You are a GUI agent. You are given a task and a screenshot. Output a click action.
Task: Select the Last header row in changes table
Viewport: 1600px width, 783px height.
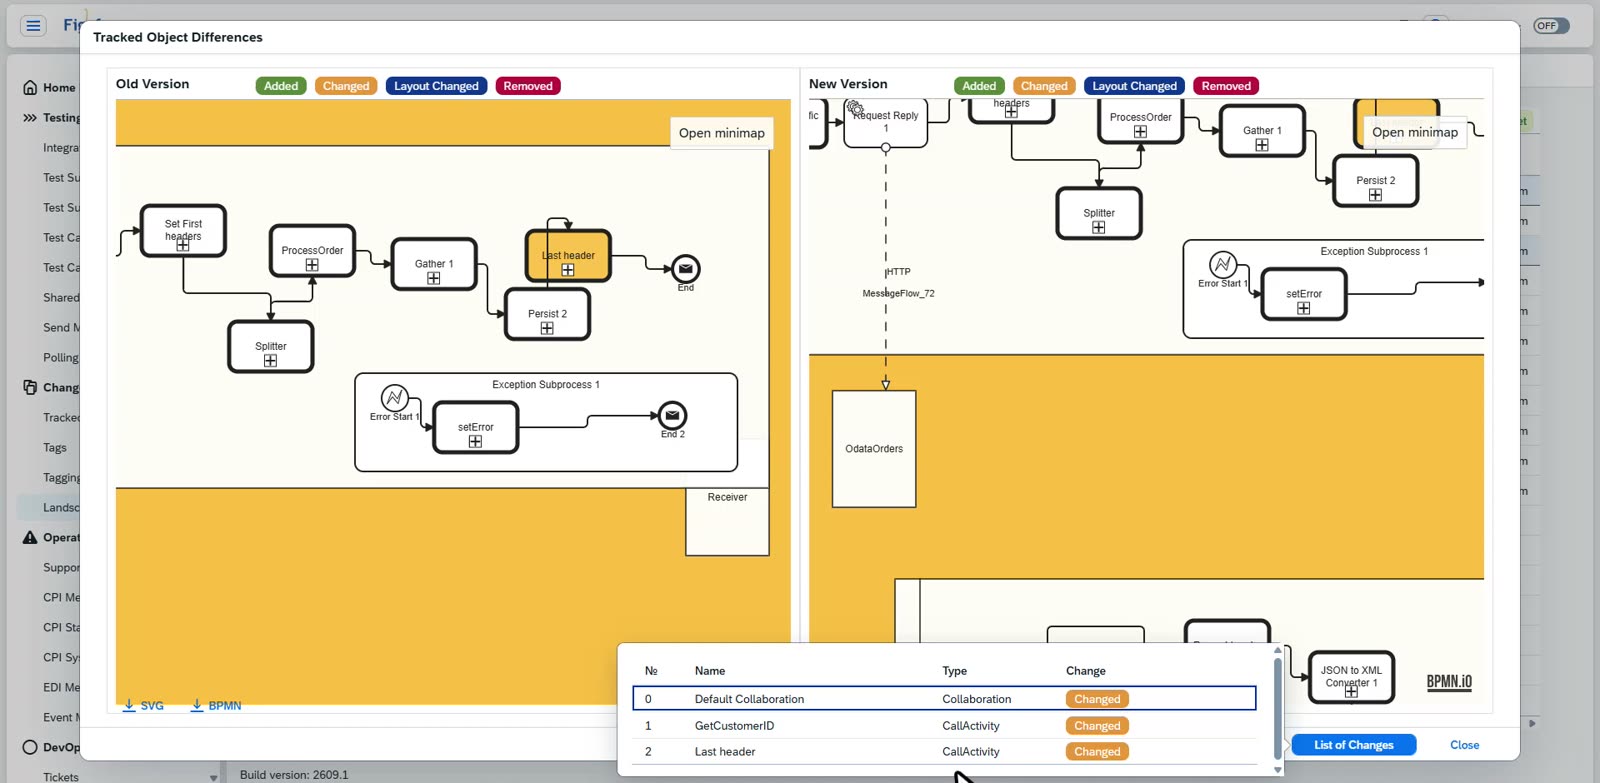[x=944, y=752]
